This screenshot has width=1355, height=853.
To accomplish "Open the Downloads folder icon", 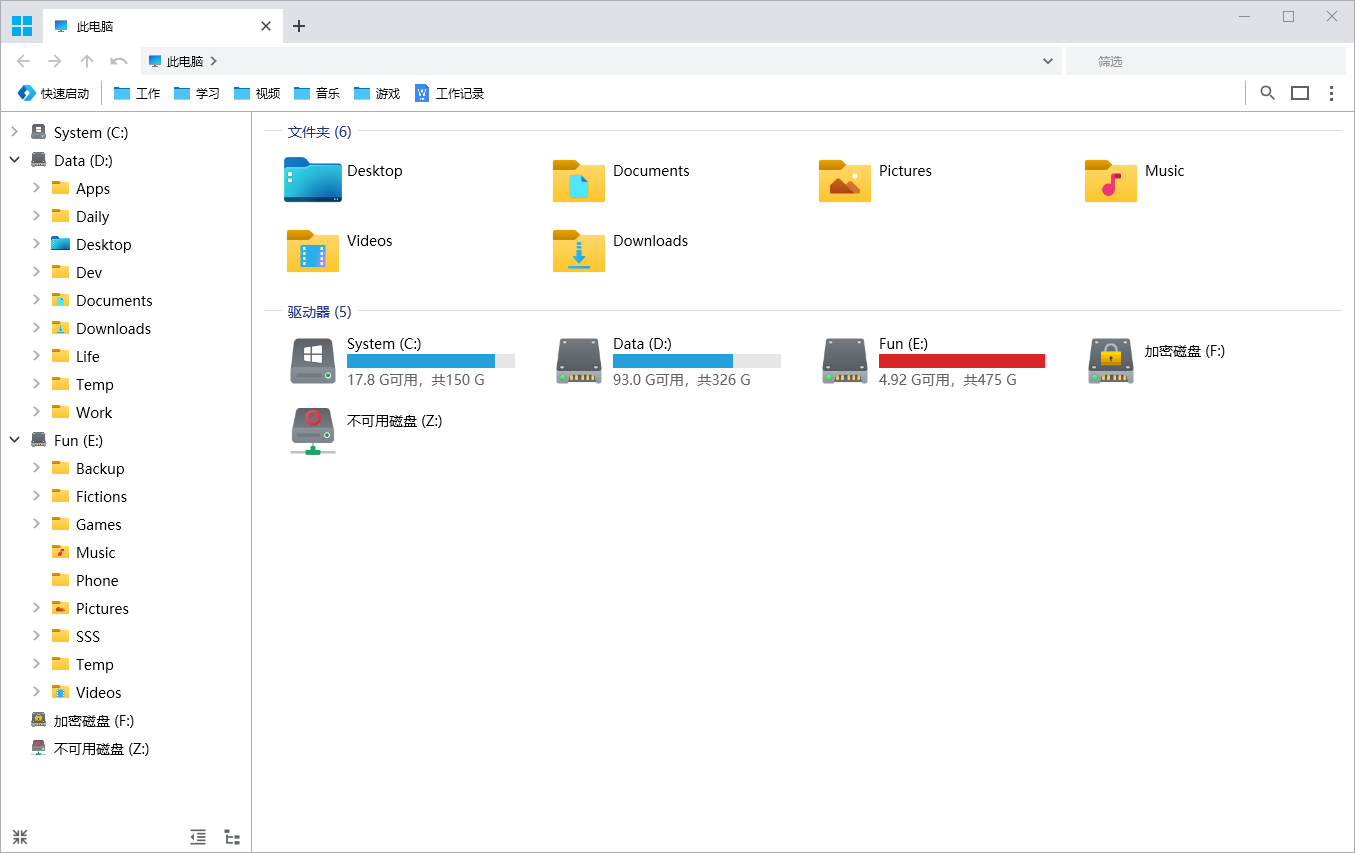I will click(578, 251).
